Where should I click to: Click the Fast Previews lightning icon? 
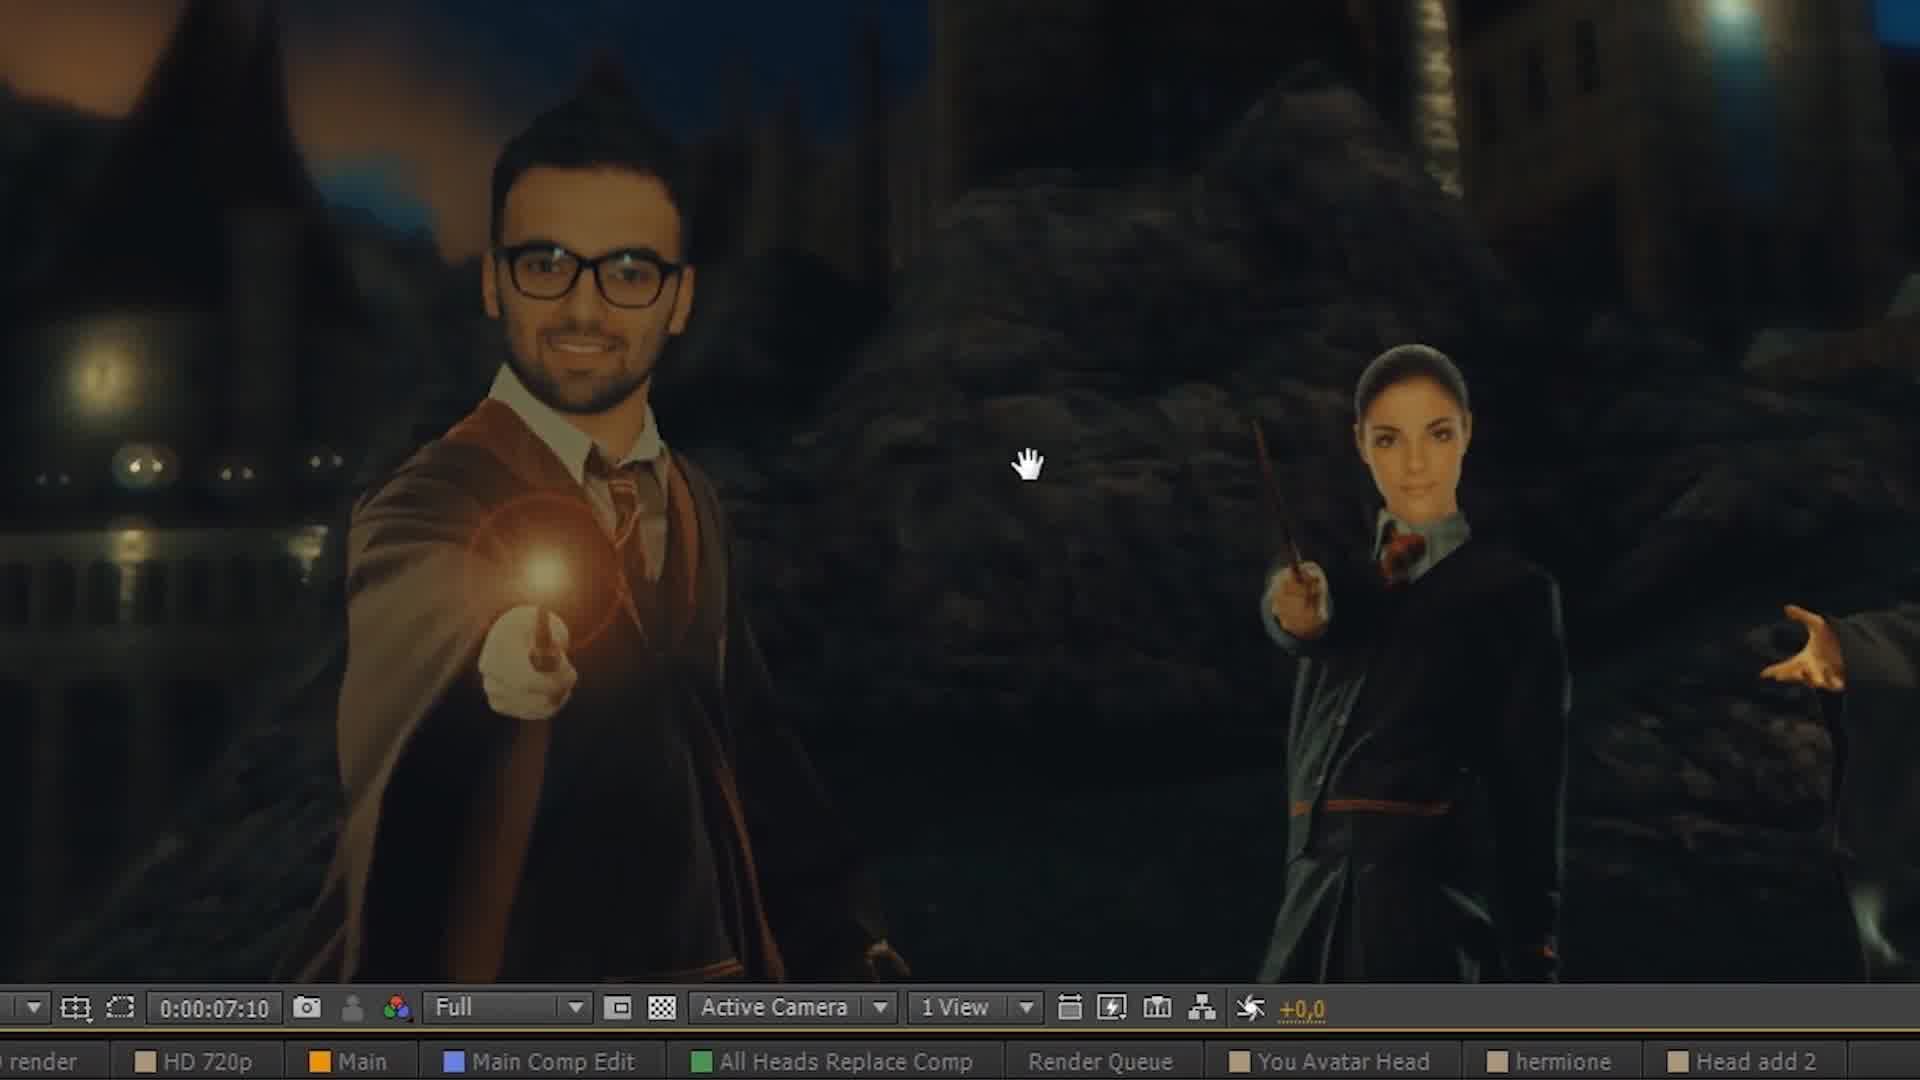pos(1112,1008)
